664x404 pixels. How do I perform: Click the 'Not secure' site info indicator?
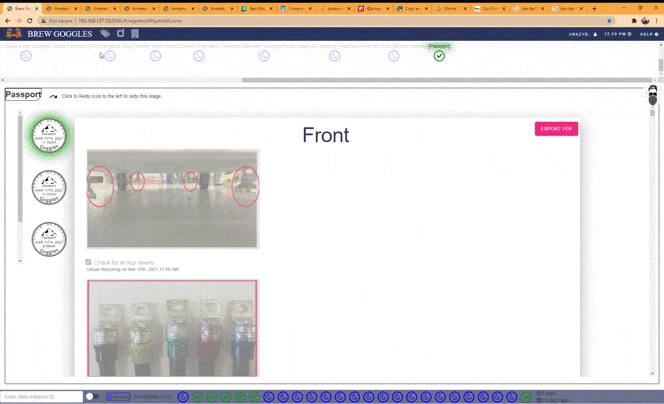[x=57, y=21]
